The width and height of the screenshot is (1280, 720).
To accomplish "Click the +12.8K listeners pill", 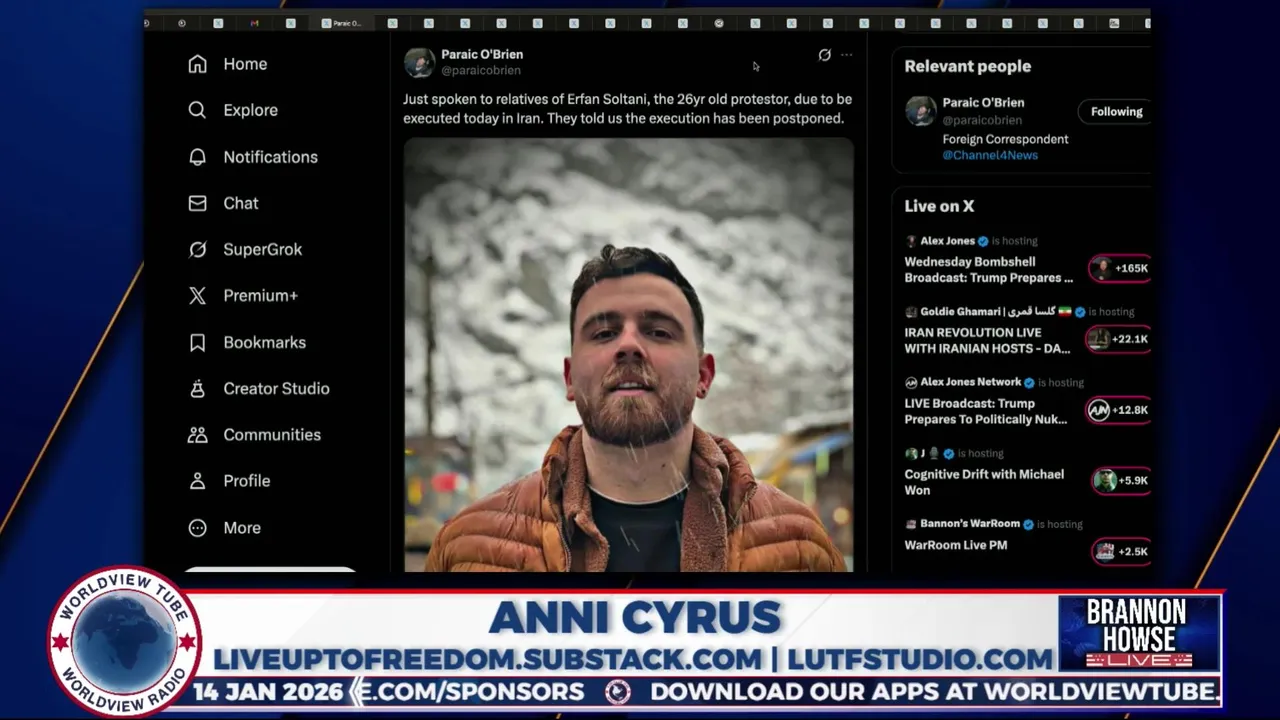I will pyautogui.click(x=1120, y=410).
